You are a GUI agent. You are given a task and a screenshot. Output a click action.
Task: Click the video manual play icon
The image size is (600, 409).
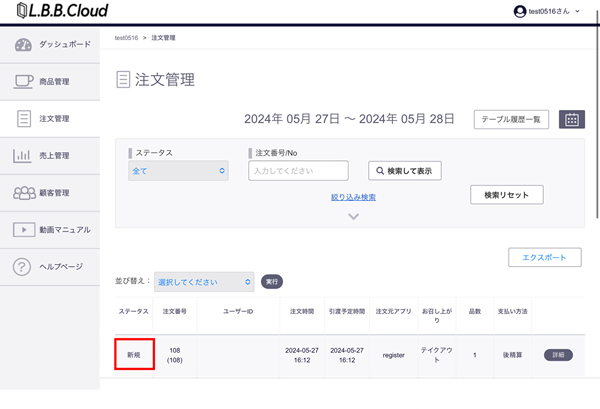click(x=23, y=229)
